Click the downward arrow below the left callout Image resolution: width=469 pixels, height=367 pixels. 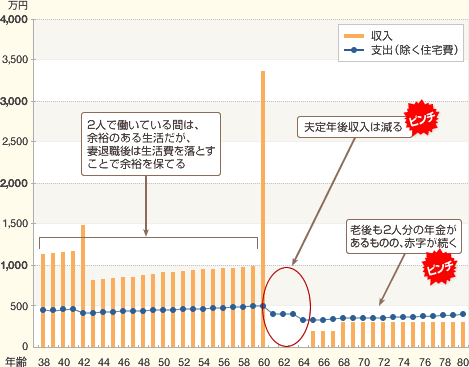[146, 206]
